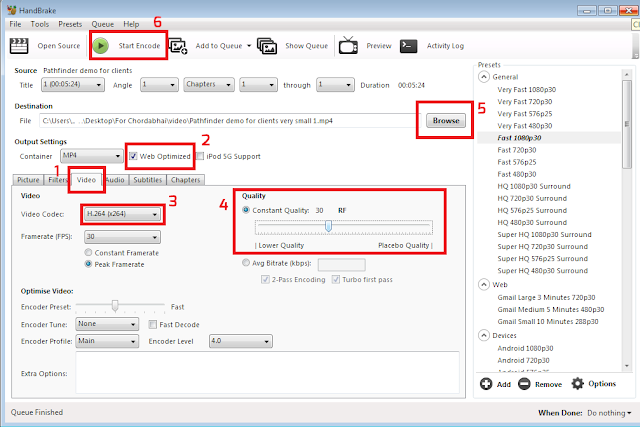
Task: Open the Title dropdown
Action: click(73, 85)
